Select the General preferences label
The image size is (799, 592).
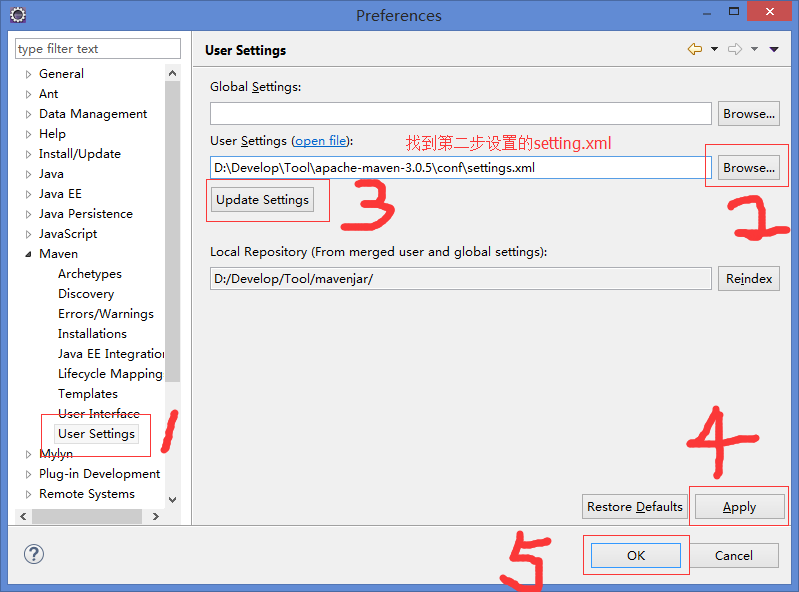click(x=61, y=74)
